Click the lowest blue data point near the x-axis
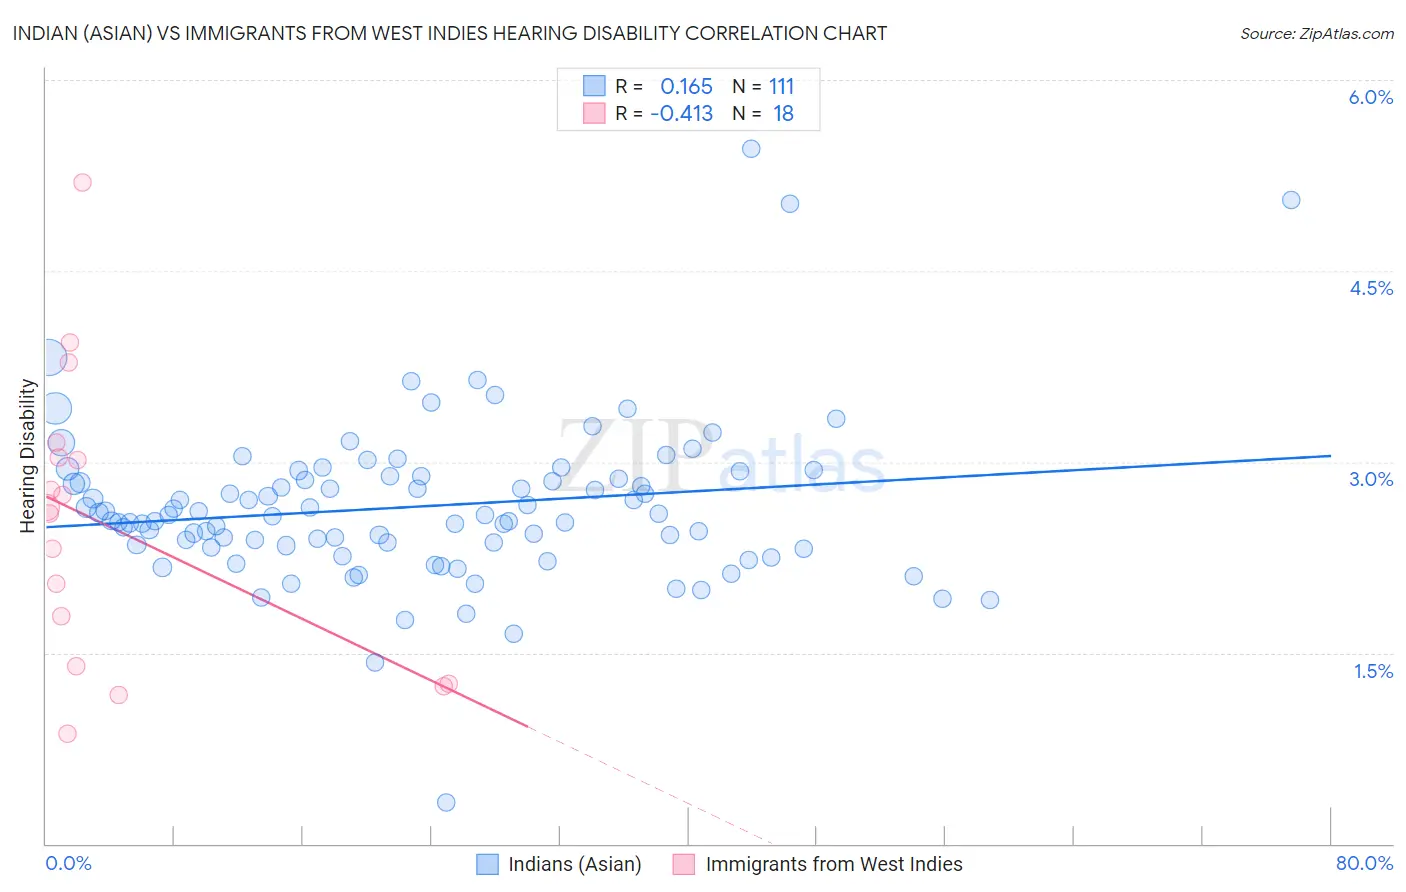 [x=446, y=802]
